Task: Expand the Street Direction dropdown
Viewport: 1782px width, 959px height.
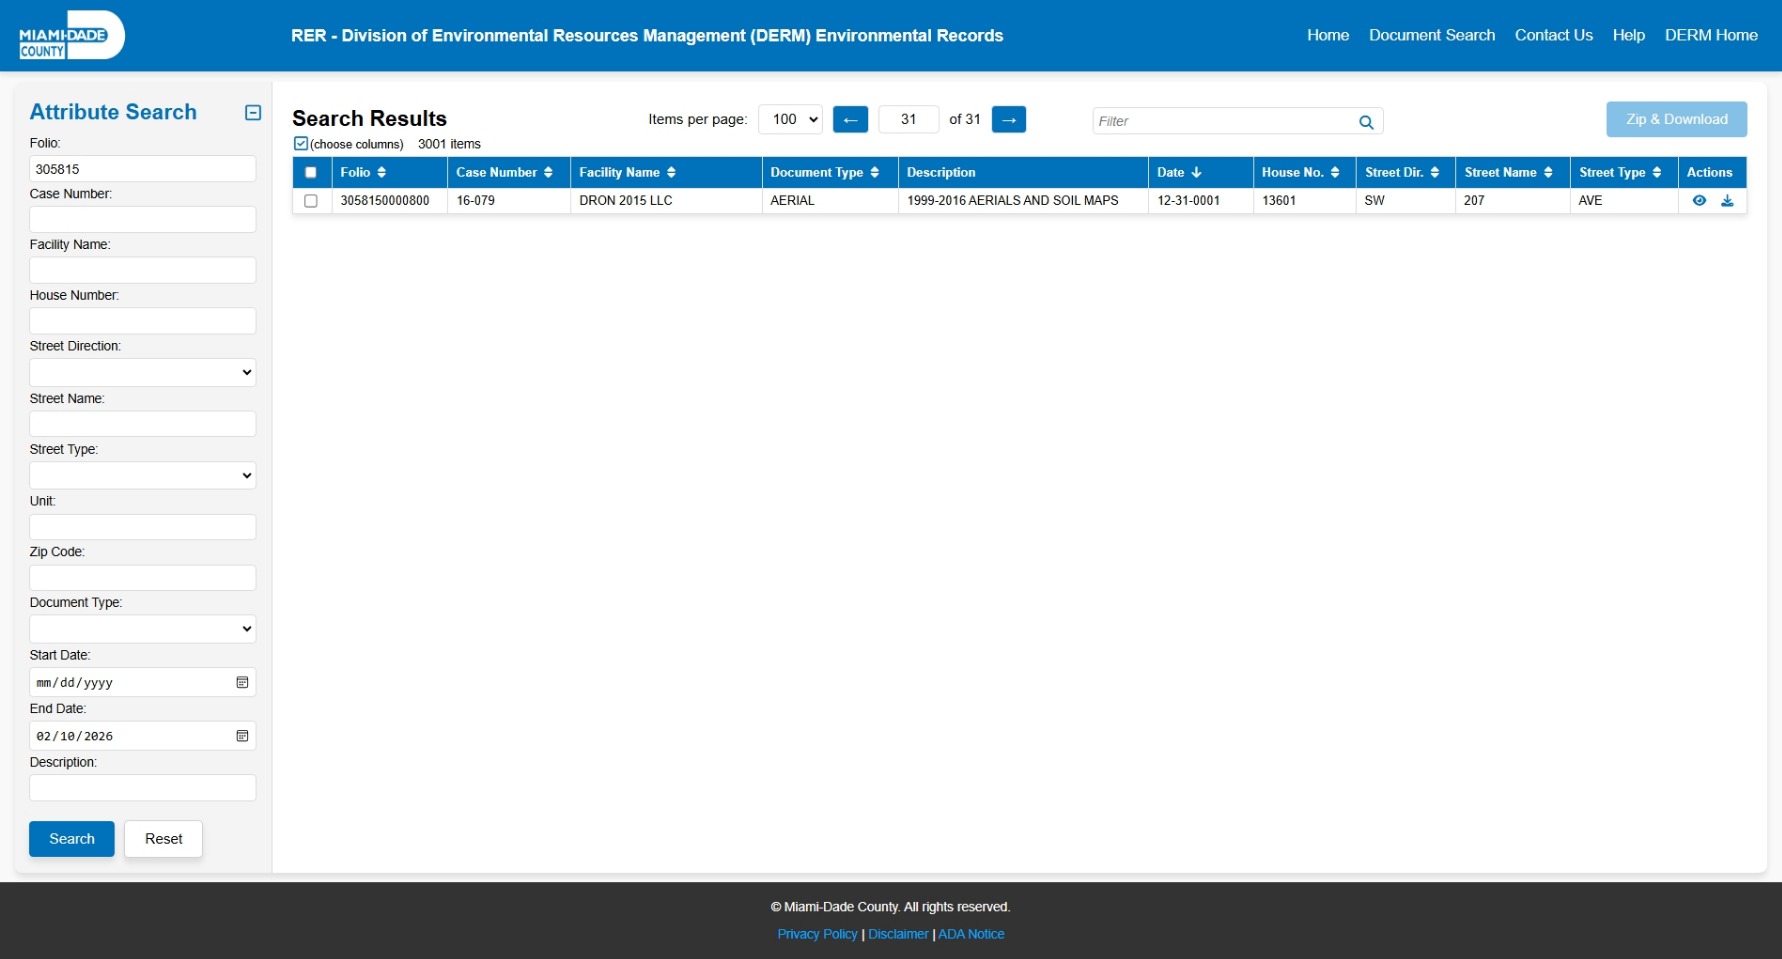Action: [143, 373]
